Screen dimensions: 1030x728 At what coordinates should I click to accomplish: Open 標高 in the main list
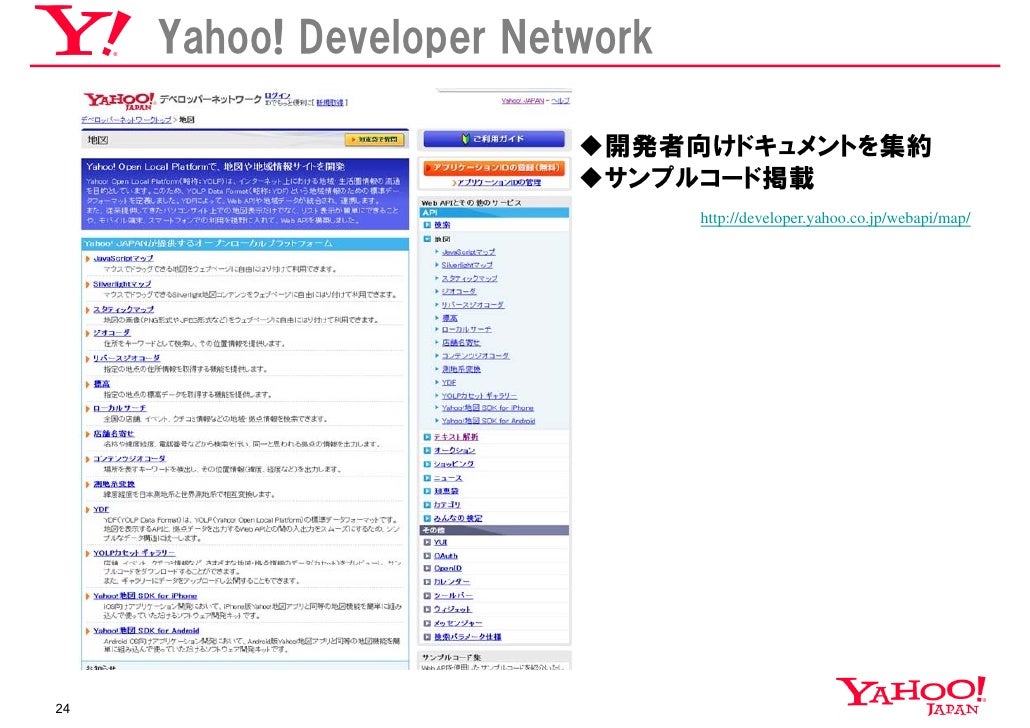tap(102, 384)
